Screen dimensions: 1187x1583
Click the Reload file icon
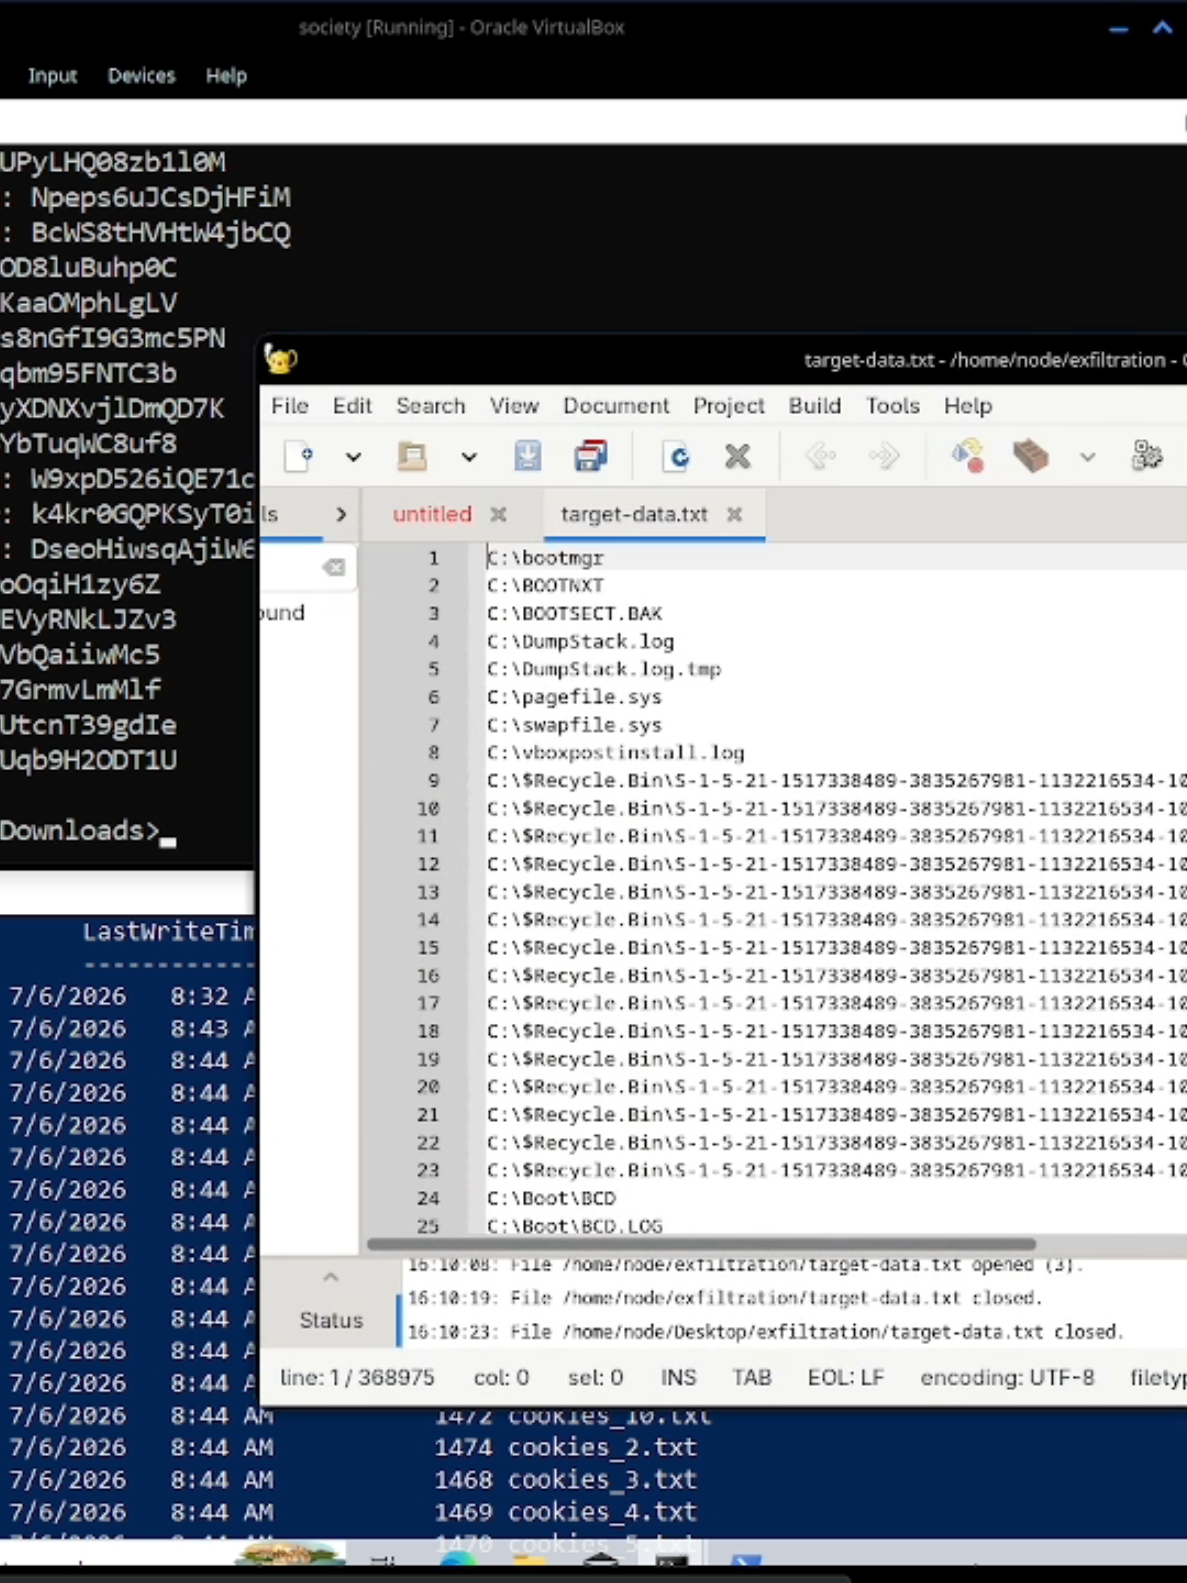point(678,457)
